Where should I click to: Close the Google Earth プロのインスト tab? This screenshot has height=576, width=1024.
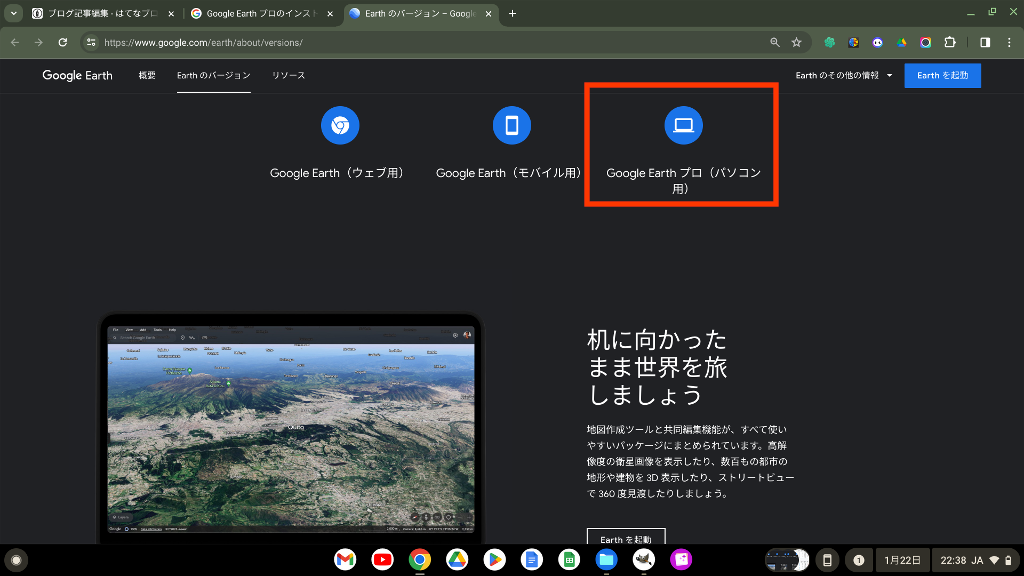tap(330, 14)
